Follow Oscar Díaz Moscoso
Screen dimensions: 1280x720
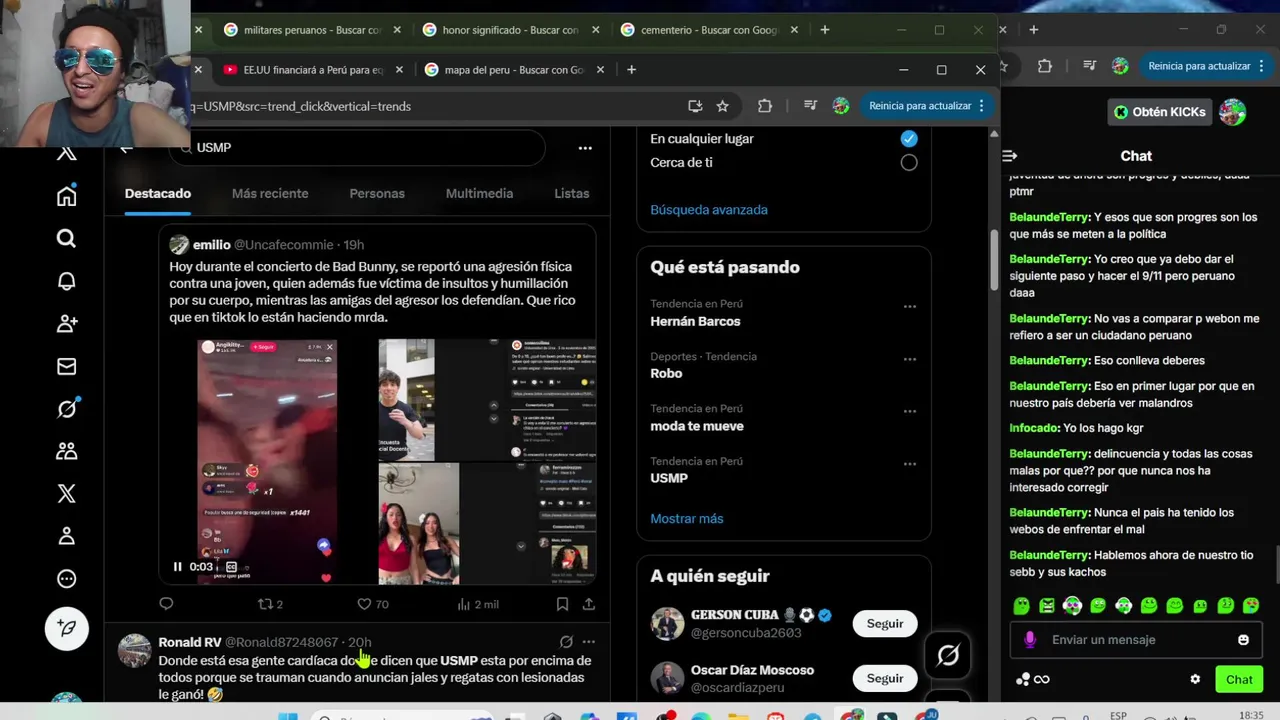[885, 678]
